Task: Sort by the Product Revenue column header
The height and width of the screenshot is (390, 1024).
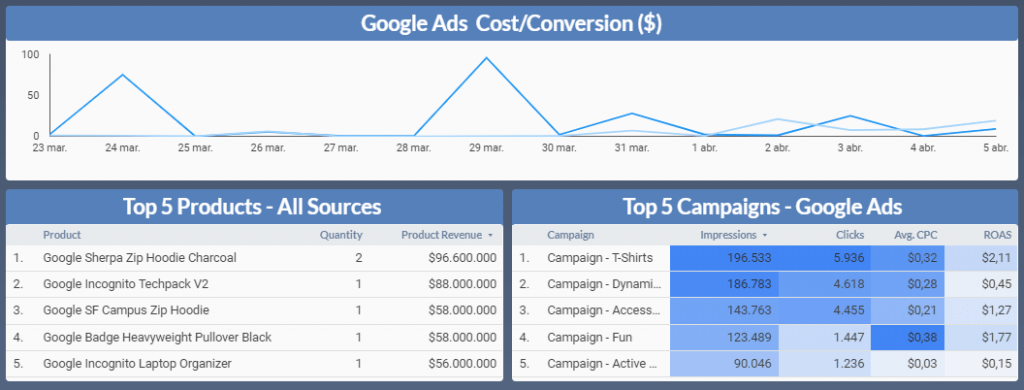Action: [x=441, y=235]
